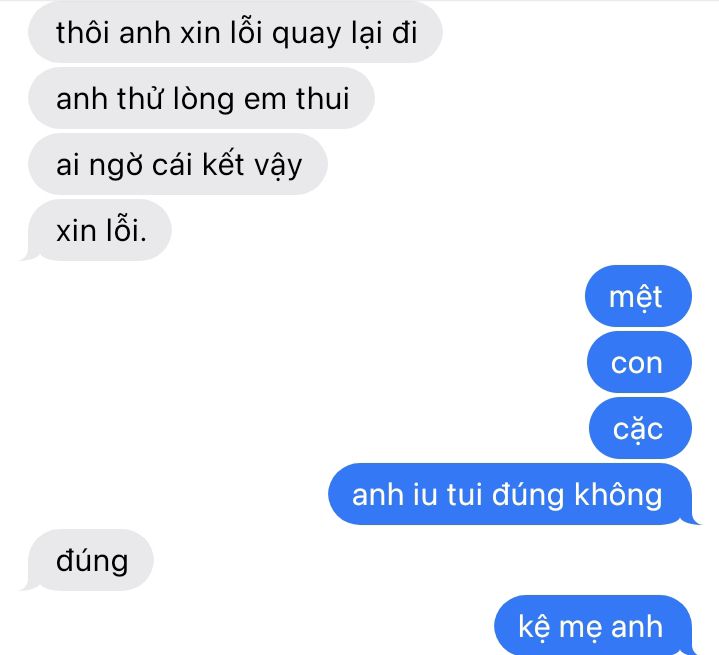The image size is (719, 655).
Task: Click the word "thôi" starting the first message
Action: tap(83, 33)
